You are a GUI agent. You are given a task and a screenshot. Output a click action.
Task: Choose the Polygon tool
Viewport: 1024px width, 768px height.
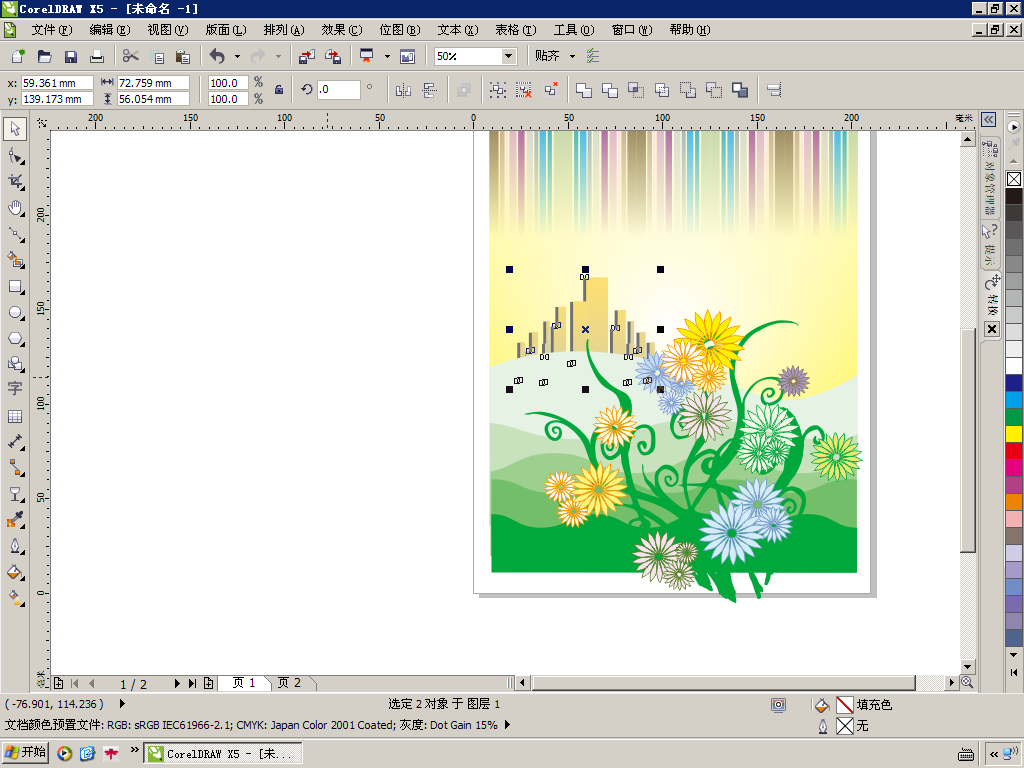click(x=15, y=338)
